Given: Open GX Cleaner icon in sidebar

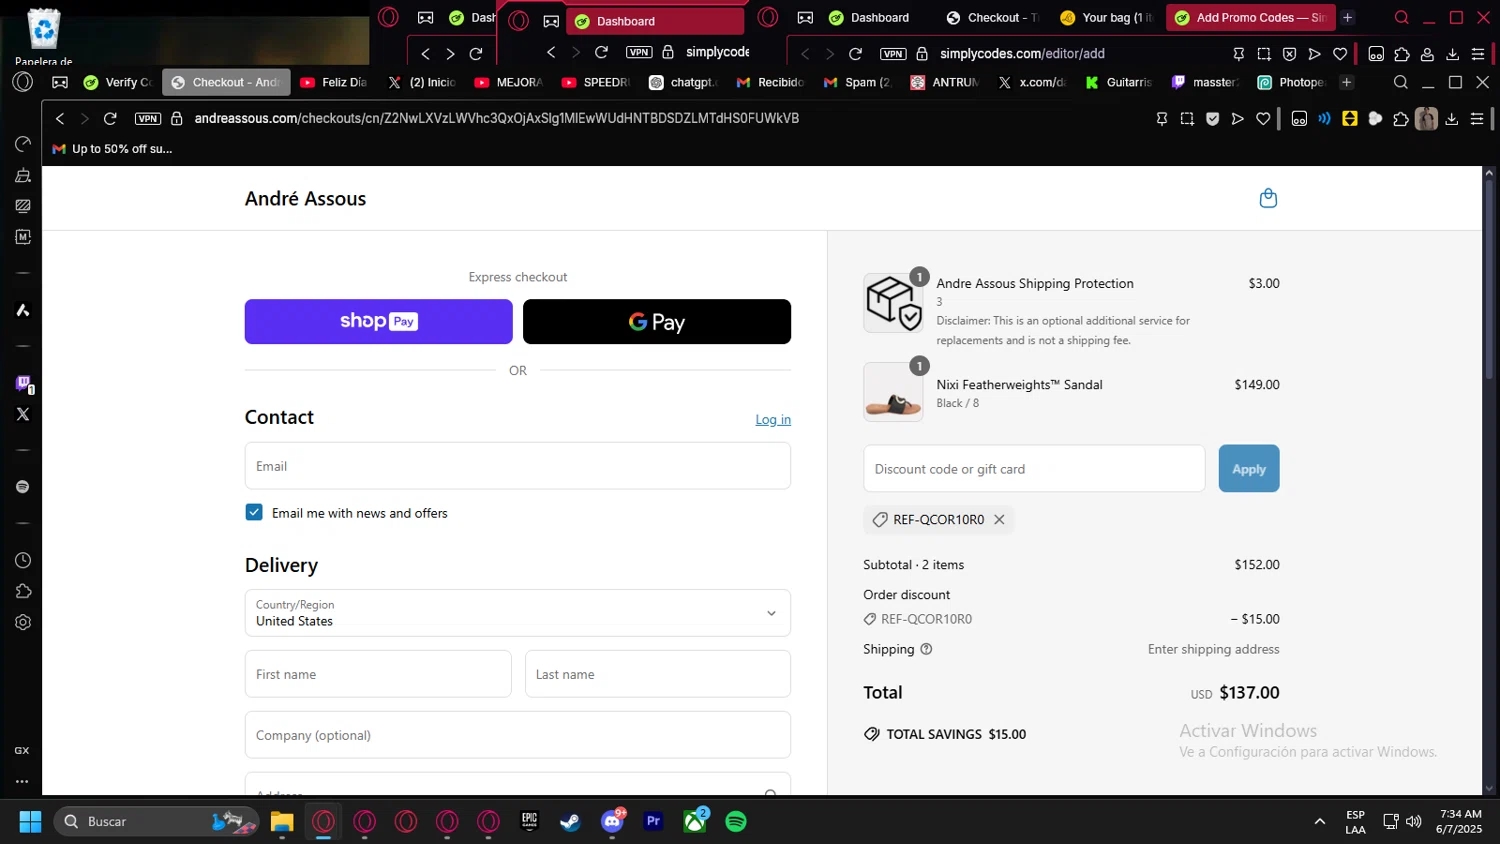Looking at the screenshot, I should pos(23,176).
